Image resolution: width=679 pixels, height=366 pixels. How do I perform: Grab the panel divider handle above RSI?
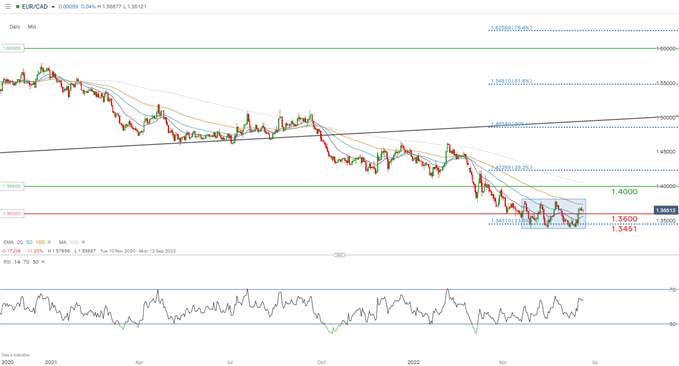click(340, 255)
